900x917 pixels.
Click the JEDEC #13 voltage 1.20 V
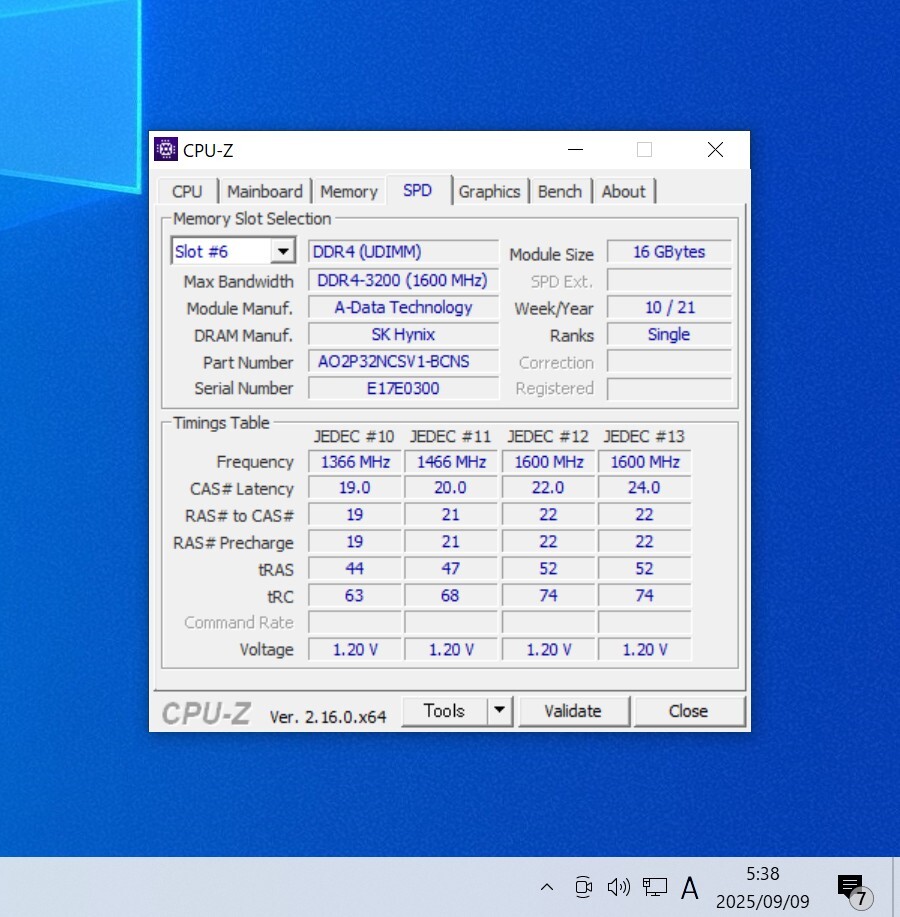[x=644, y=649]
